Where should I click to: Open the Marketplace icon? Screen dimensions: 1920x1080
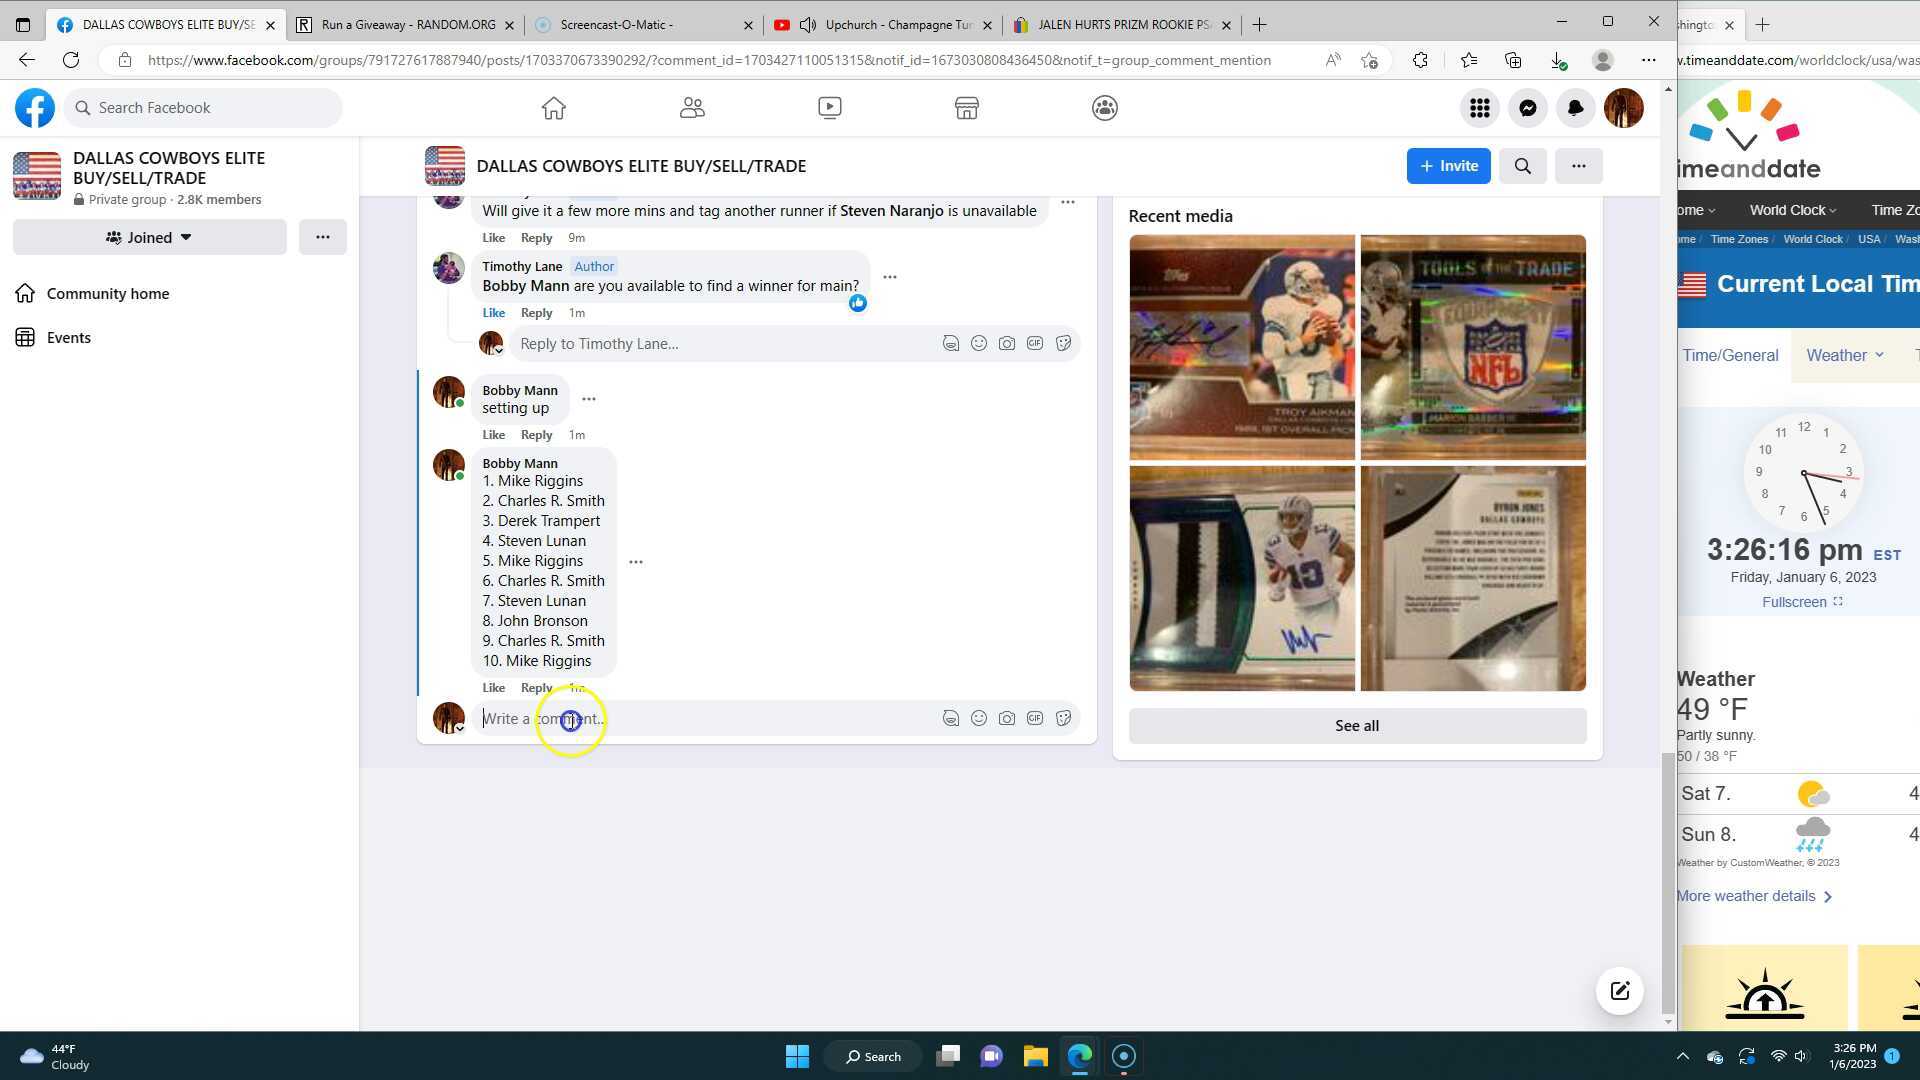coord(966,108)
